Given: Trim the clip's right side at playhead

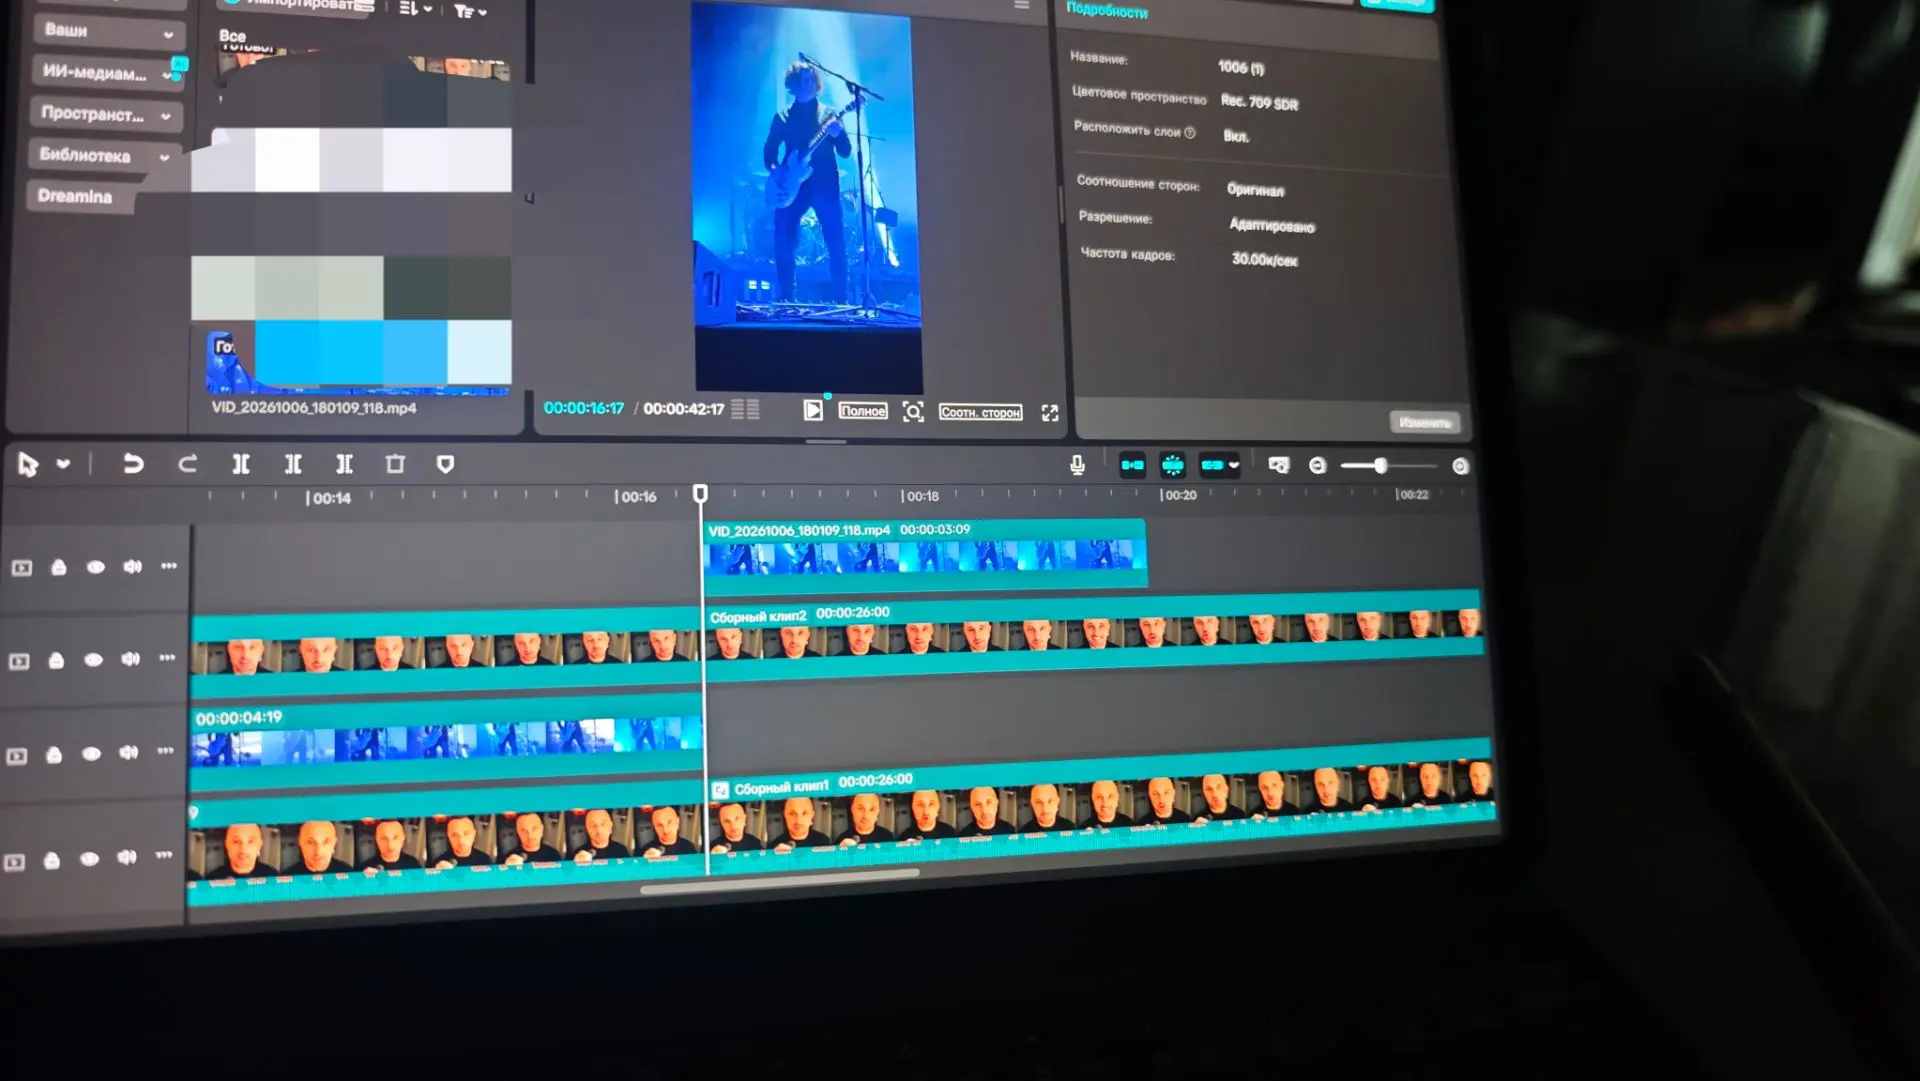Looking at the screenshot, I should 344,464.
